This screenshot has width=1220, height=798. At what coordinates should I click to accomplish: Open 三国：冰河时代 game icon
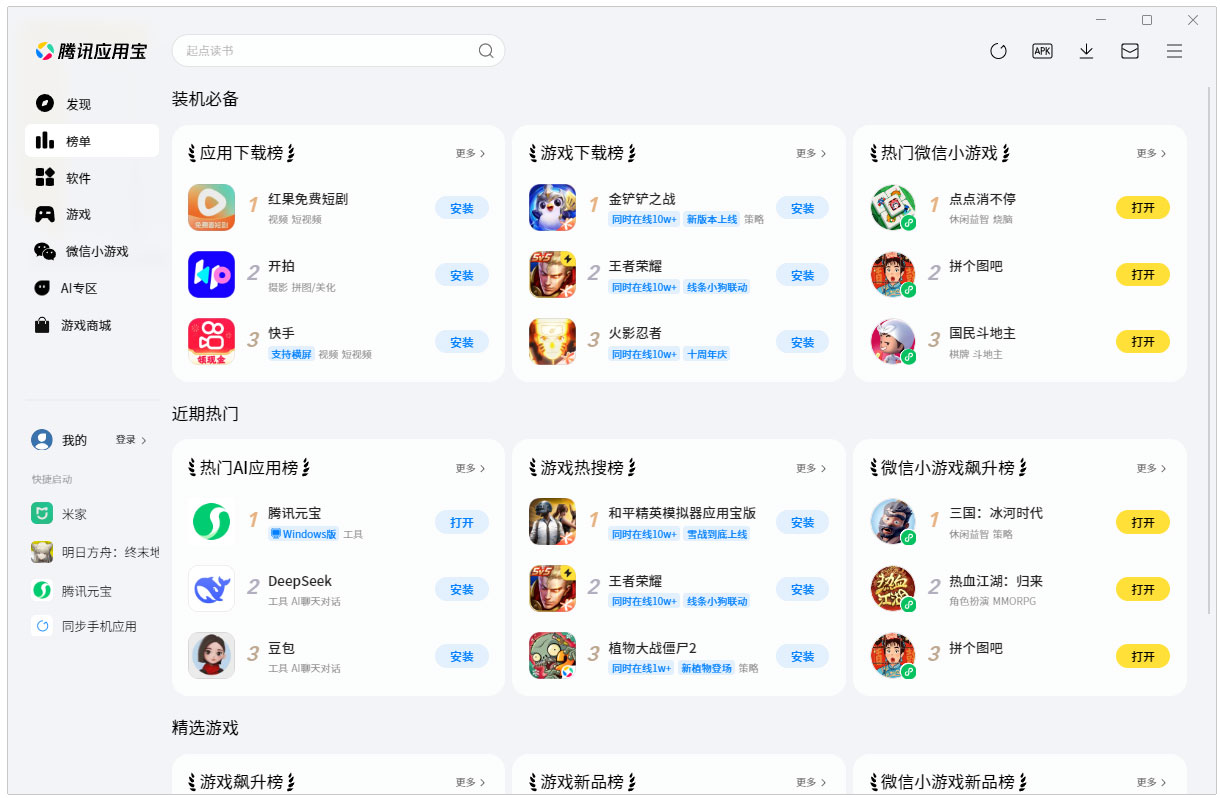[x=893, y=521]
